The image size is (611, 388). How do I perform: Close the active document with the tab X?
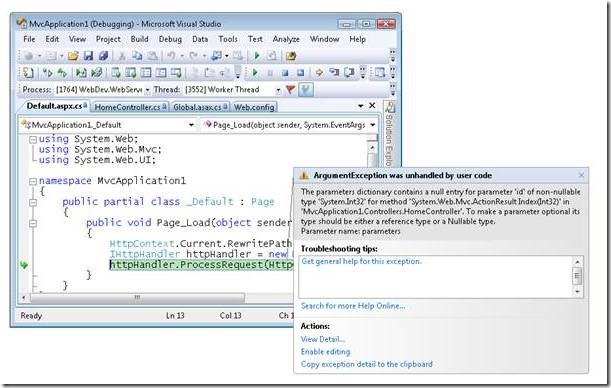coord(372,106)
